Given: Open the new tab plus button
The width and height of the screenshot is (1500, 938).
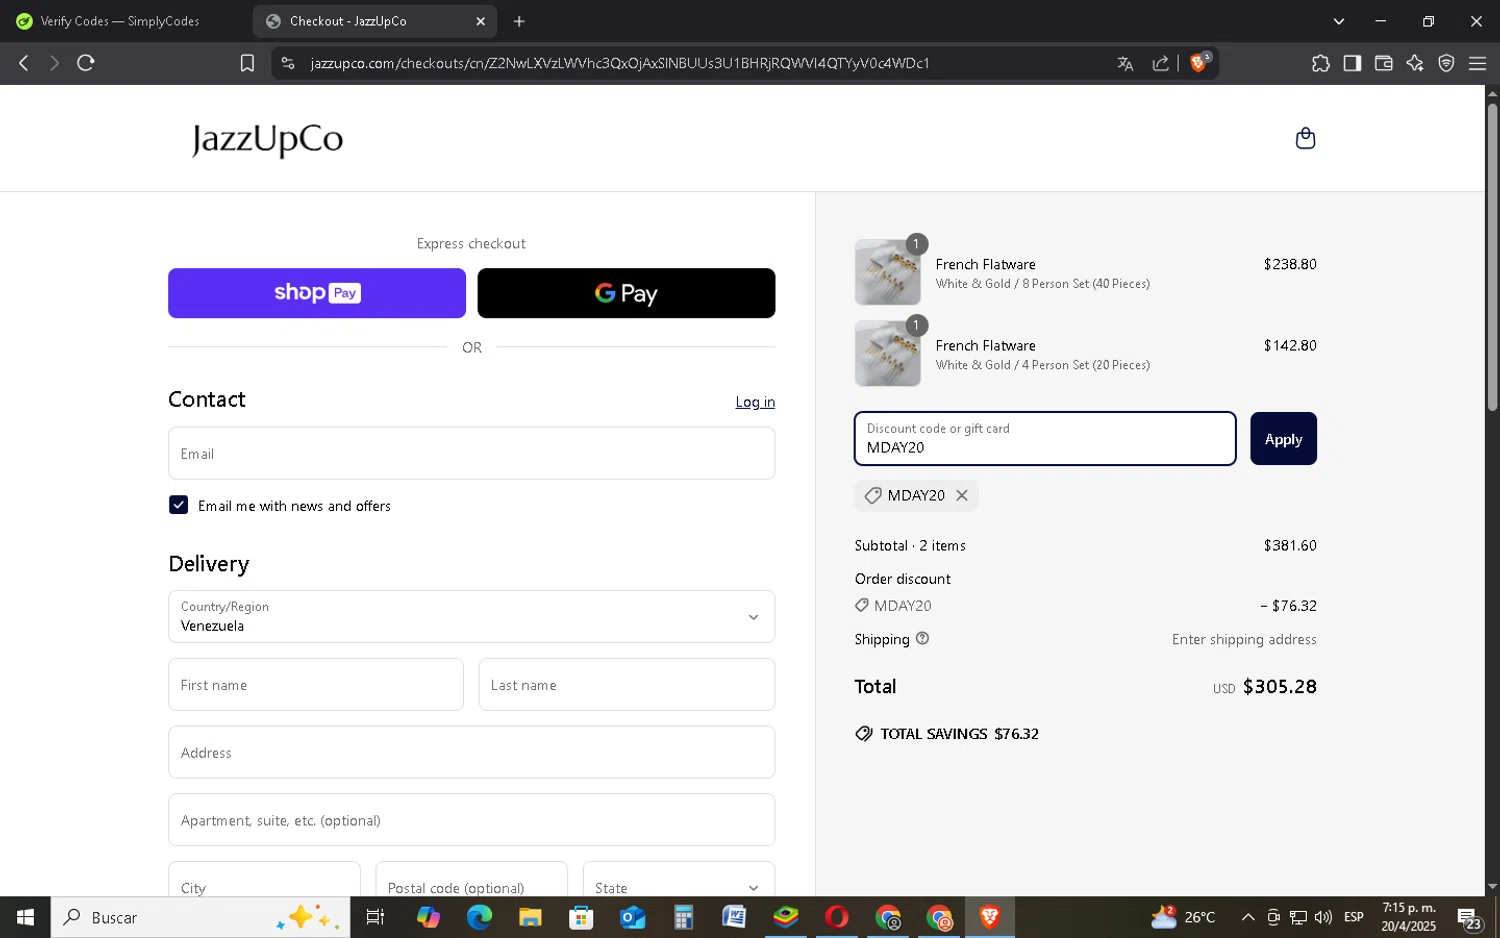Looking at the screenshot, I should click(519, 21).
